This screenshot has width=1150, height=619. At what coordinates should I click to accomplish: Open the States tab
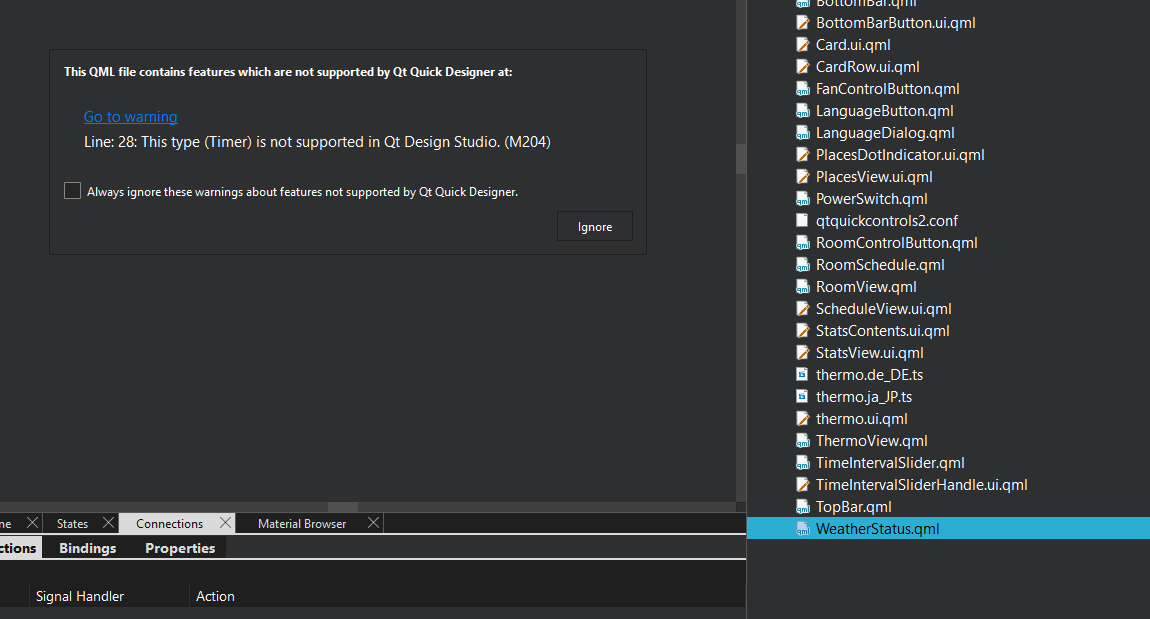click(x=72, y=523)
